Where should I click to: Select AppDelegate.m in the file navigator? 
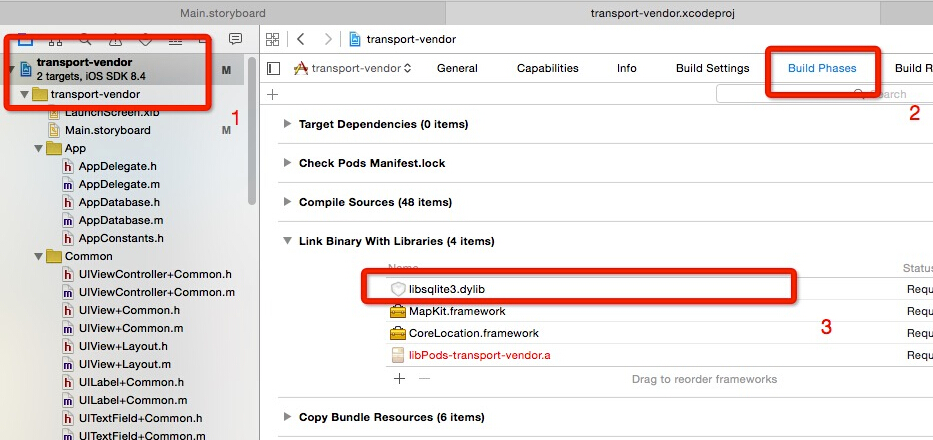click(119, 185)
